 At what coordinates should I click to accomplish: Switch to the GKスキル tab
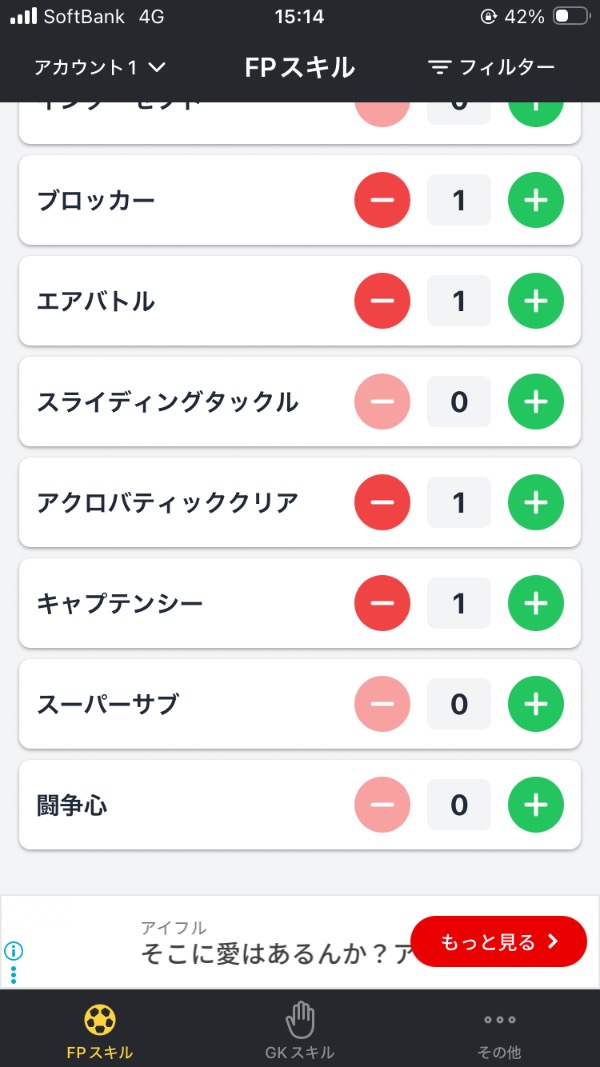click(300, 1031)
